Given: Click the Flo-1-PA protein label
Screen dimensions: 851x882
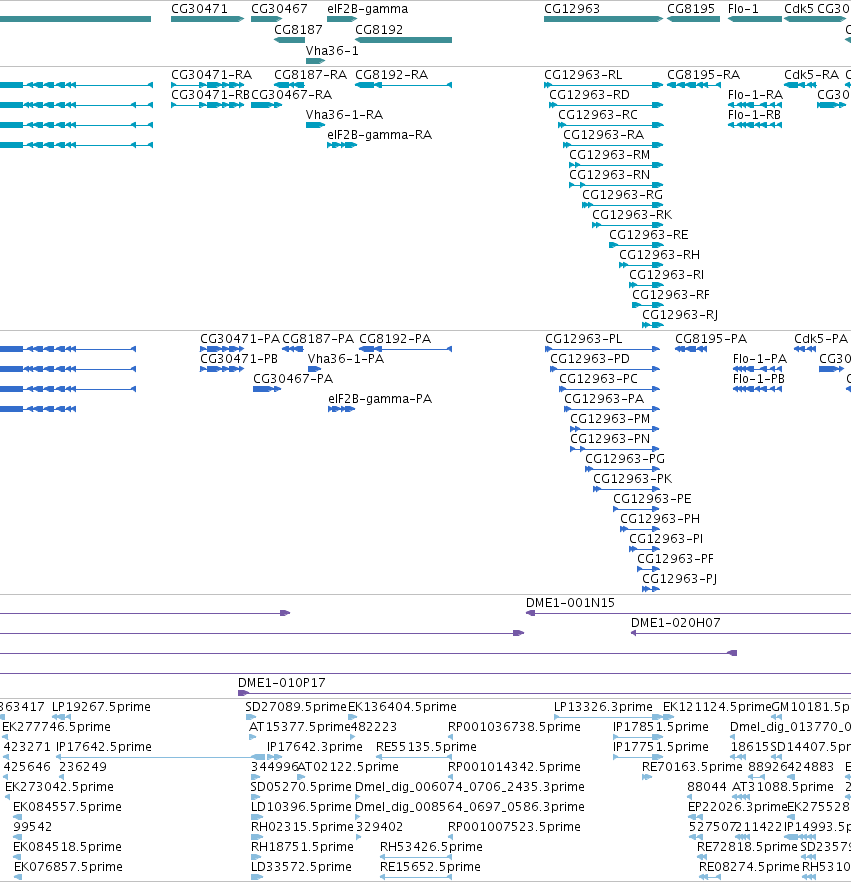Looking at the screenshot, I should pyautogui.click(x=760, y=359).
